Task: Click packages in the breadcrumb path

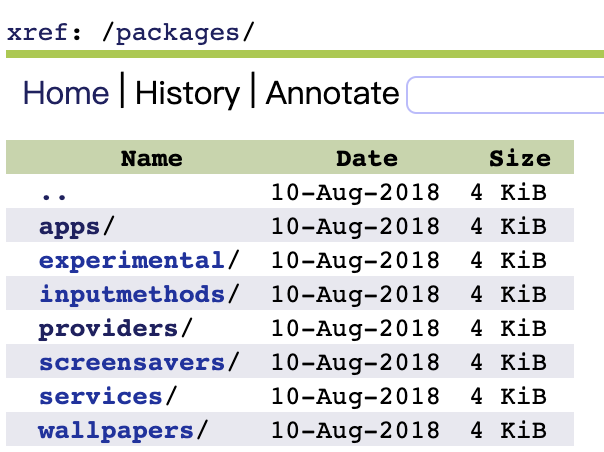Action: pyautogui.click(x=177, y=31)
